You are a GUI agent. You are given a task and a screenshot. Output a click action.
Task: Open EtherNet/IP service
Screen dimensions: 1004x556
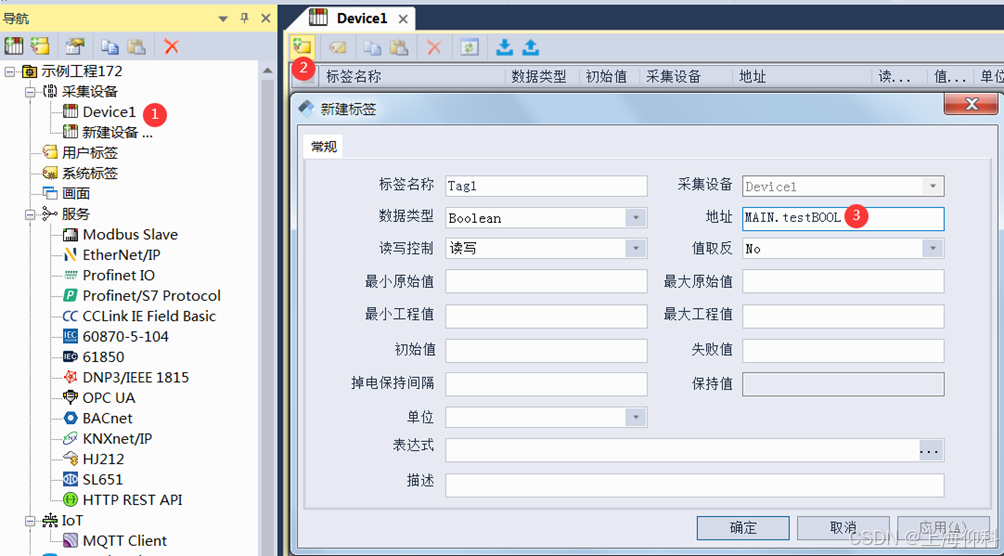pyautogui.click(x=111, y=255)
